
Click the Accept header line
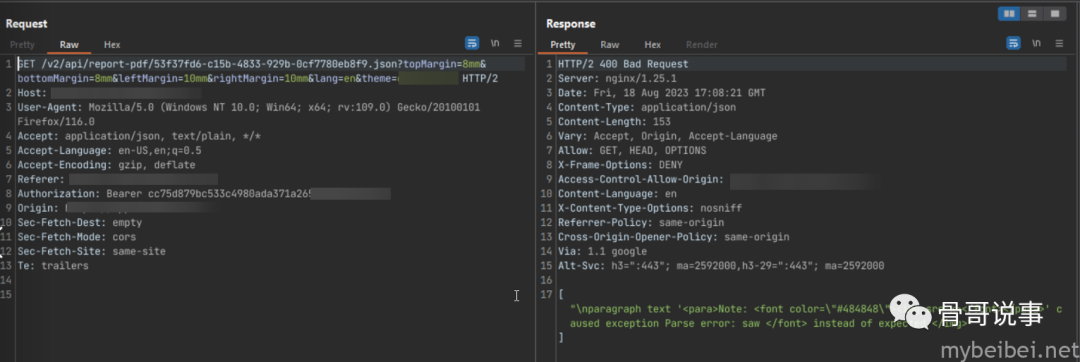tap(139, 136)
